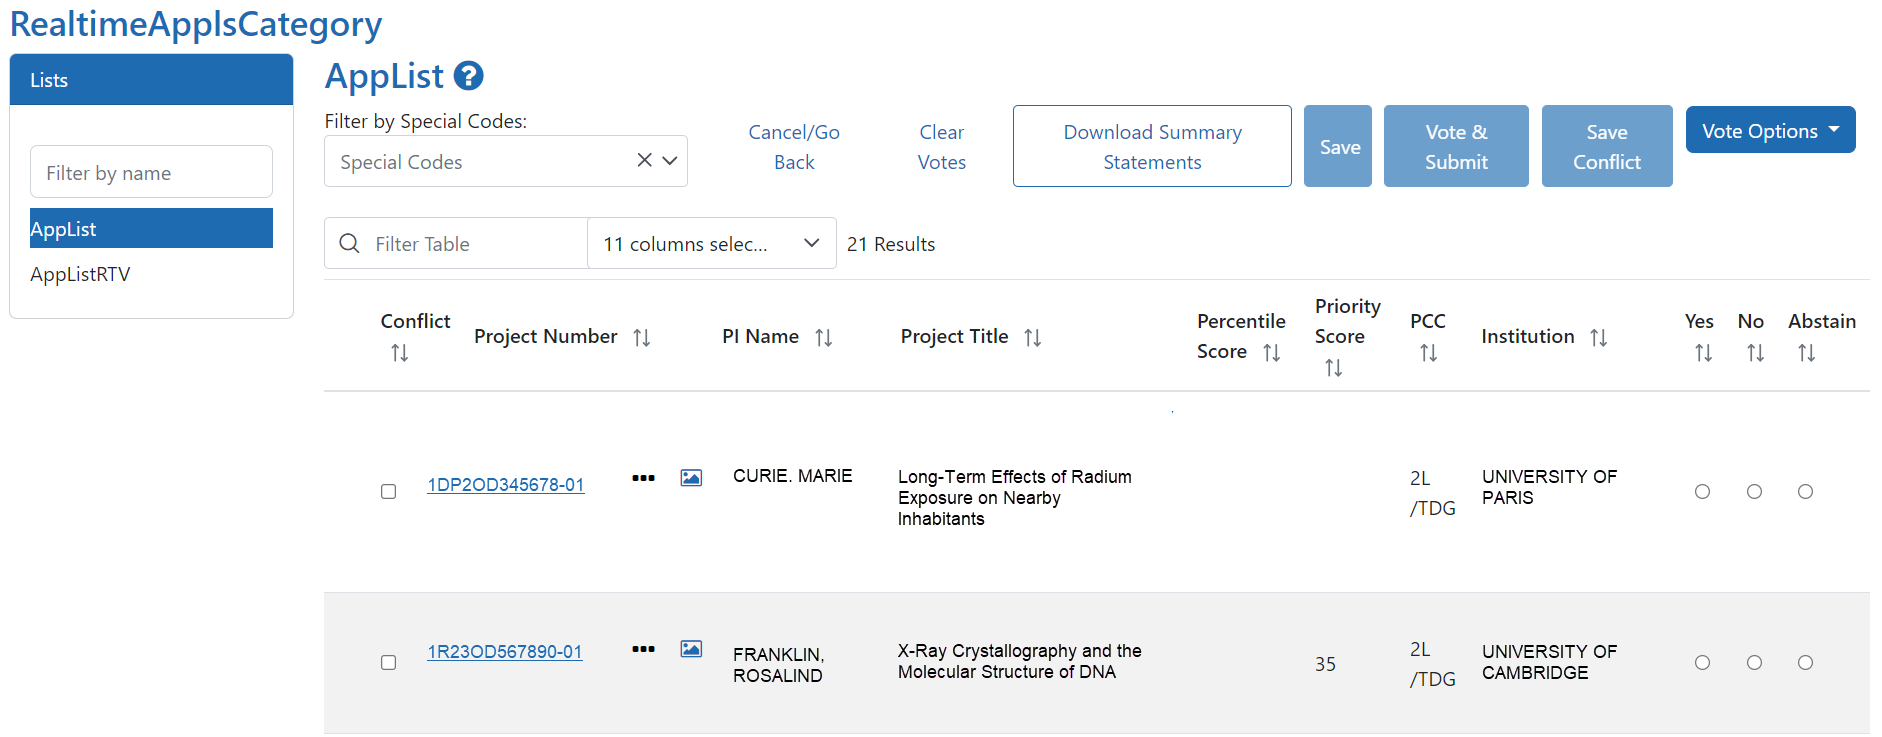Click the image icon in Curie's row

click(691, 478)
